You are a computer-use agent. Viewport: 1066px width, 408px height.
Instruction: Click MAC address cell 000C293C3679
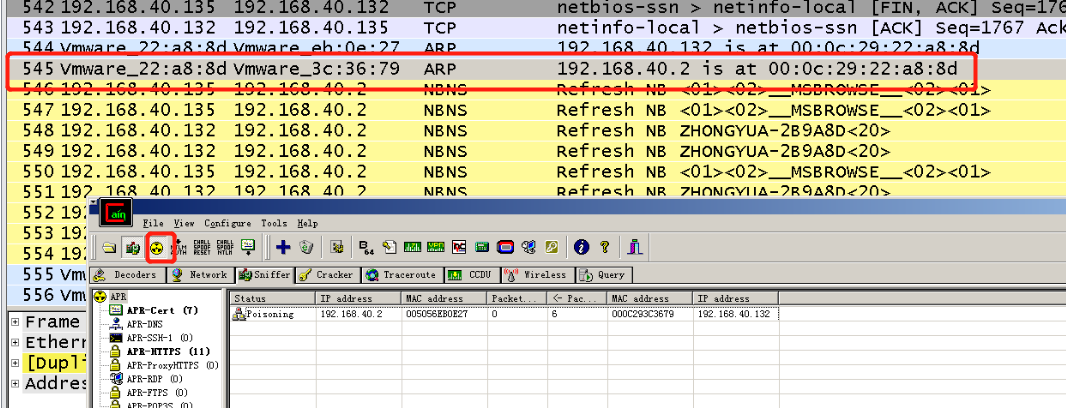642,314
